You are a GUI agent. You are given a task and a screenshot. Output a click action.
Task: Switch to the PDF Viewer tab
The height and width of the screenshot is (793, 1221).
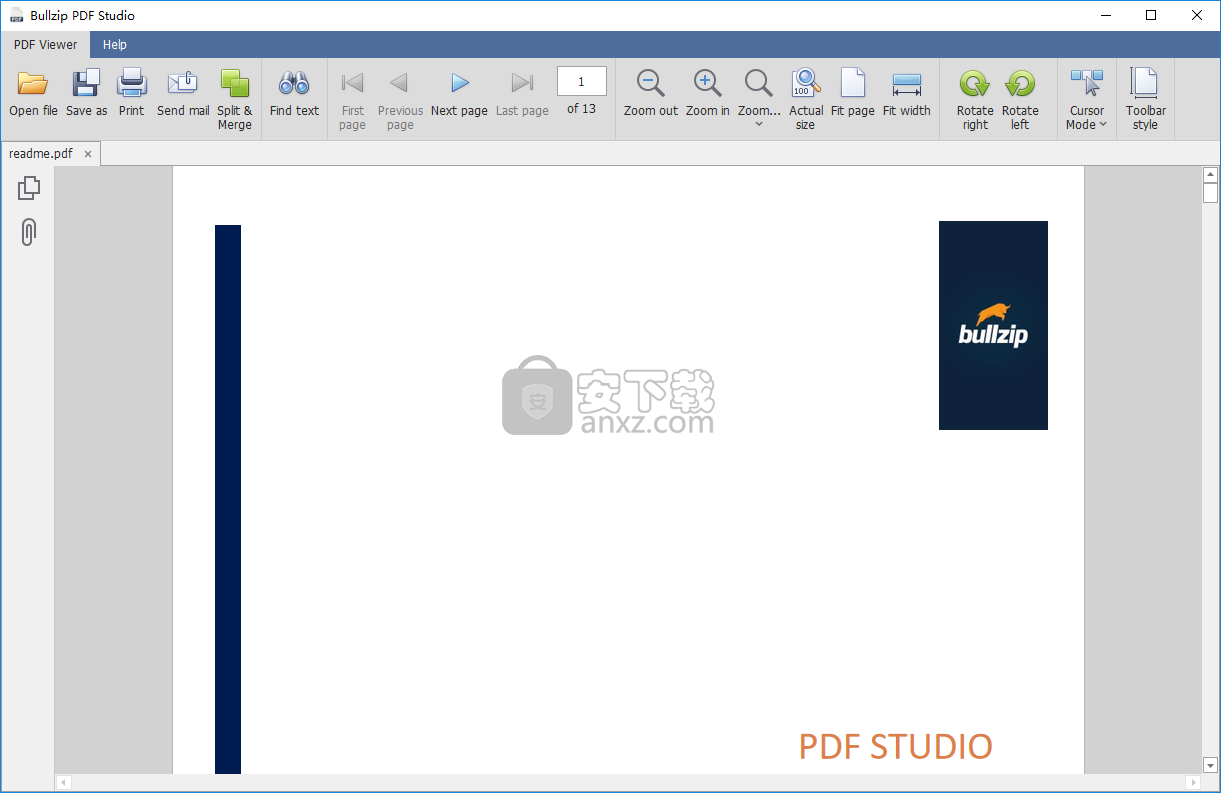pyautogui.click(x=45, y=44)
